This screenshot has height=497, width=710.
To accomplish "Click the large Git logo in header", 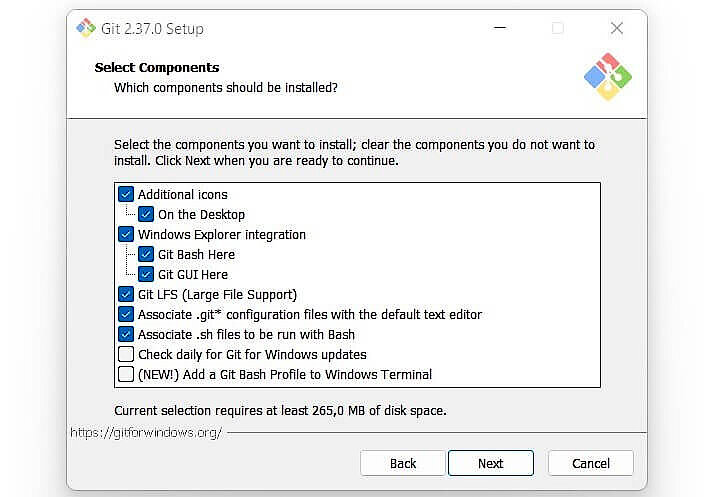I will pos(607,76).
